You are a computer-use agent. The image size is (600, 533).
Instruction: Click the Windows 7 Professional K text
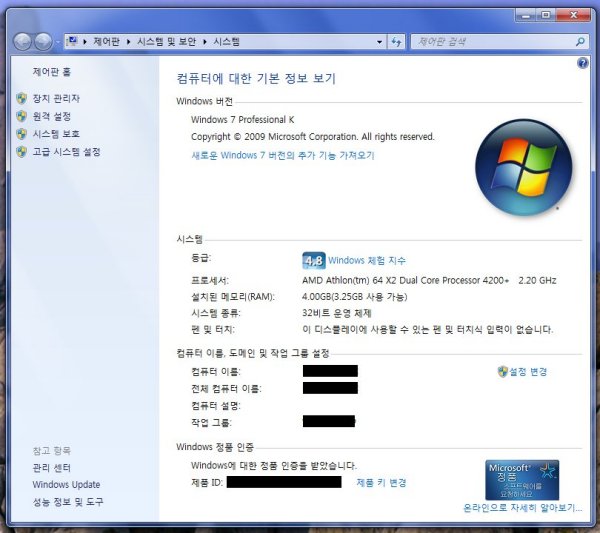click(x=243, y=120)
